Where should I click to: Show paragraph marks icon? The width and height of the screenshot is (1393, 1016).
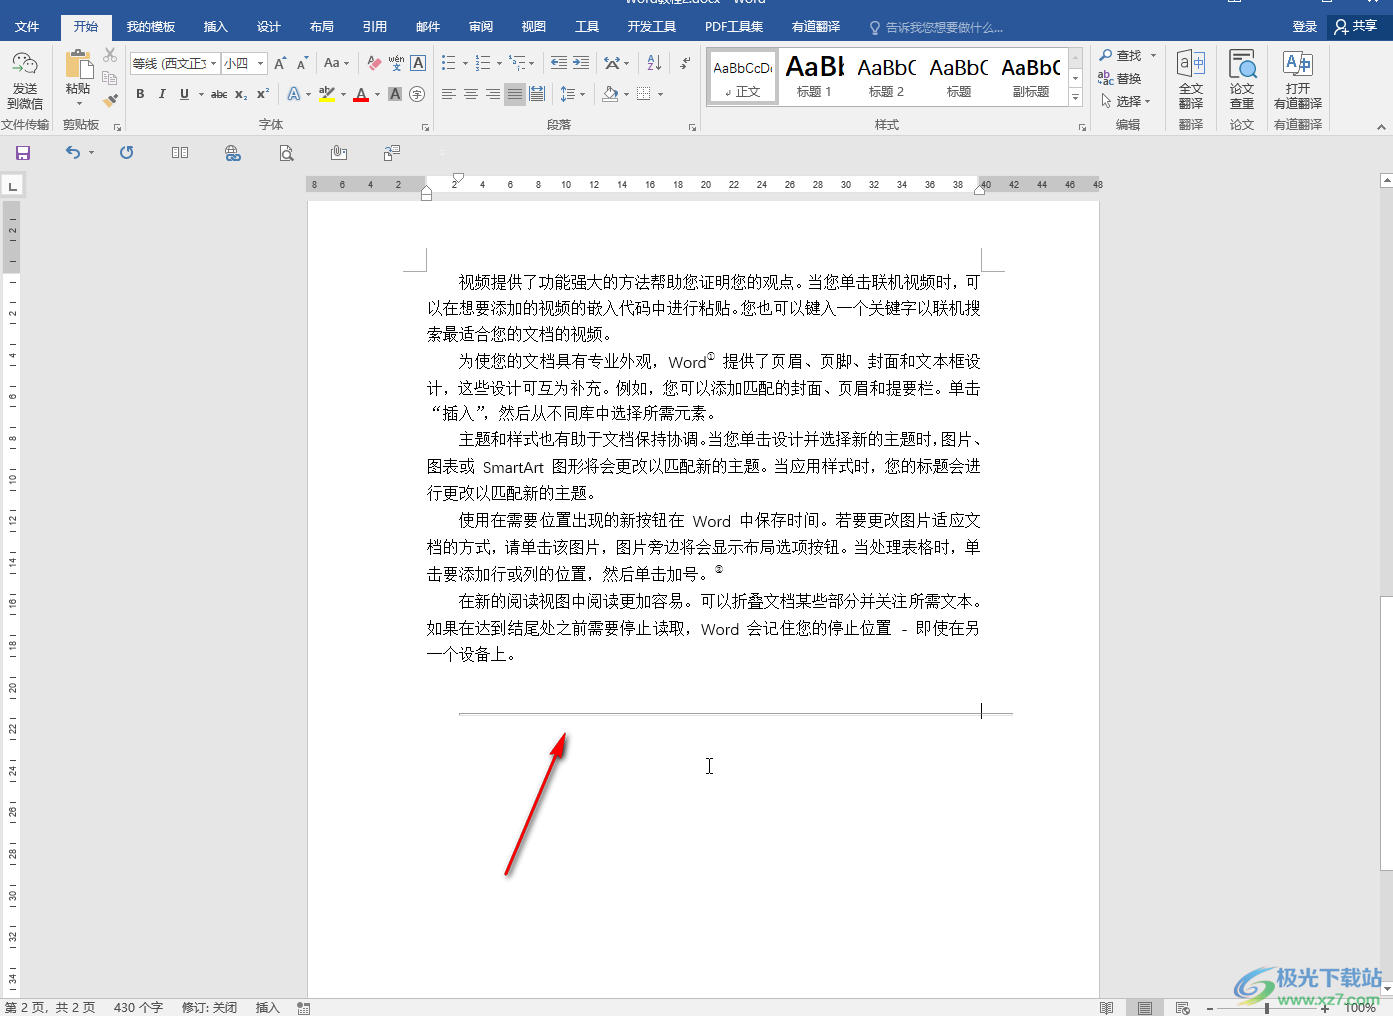click(x=685, y=63)
